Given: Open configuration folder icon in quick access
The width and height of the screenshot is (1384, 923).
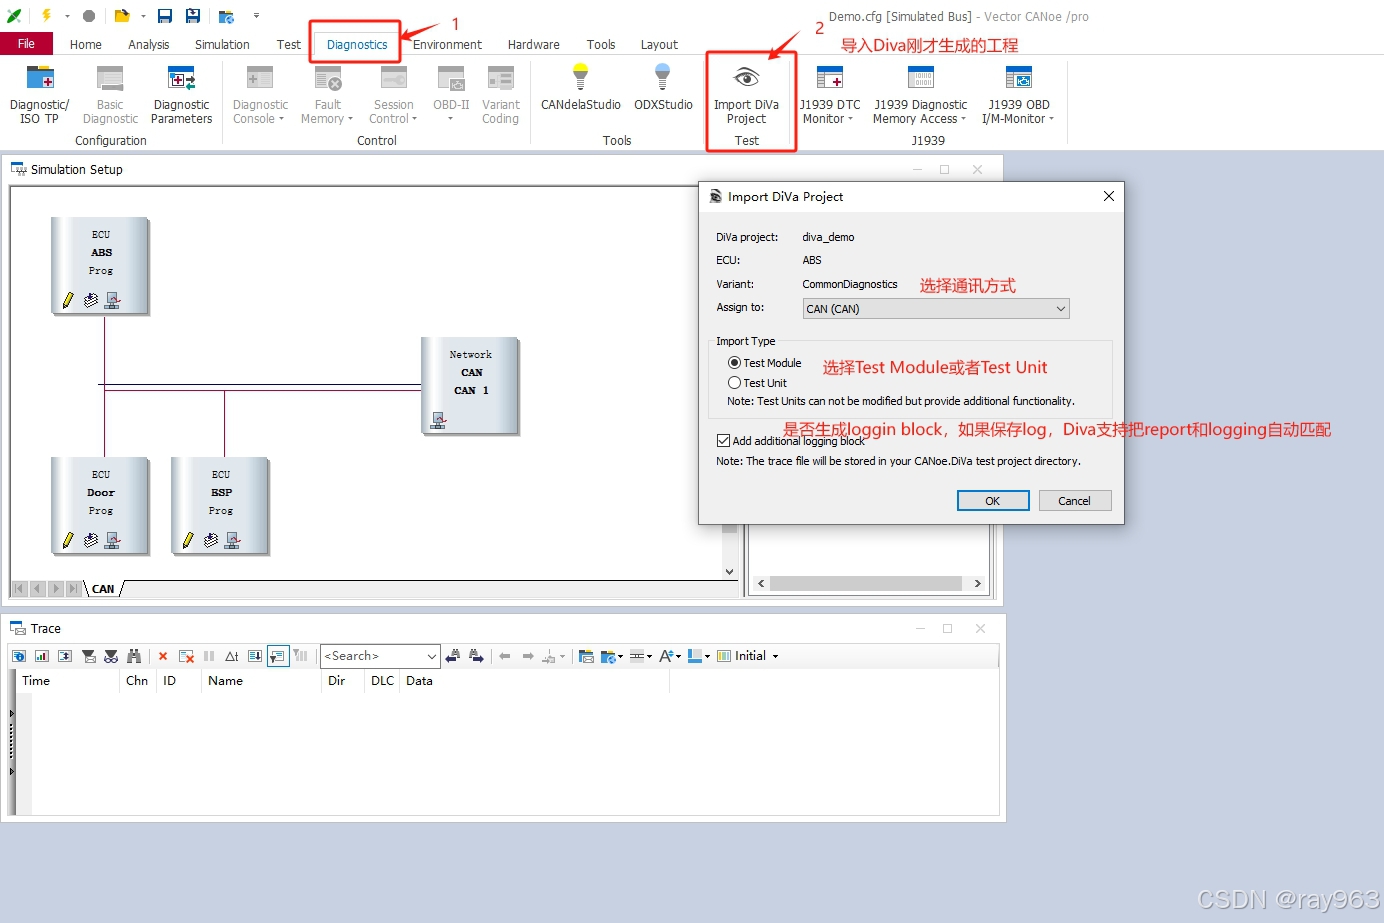Looking at the screenshot, I should pos(122,16).
